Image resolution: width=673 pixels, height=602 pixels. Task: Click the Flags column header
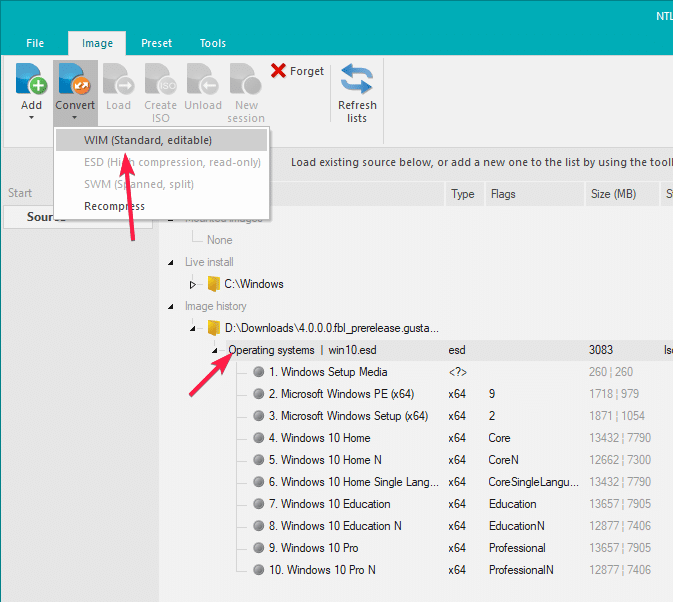[x=534, y=194]
